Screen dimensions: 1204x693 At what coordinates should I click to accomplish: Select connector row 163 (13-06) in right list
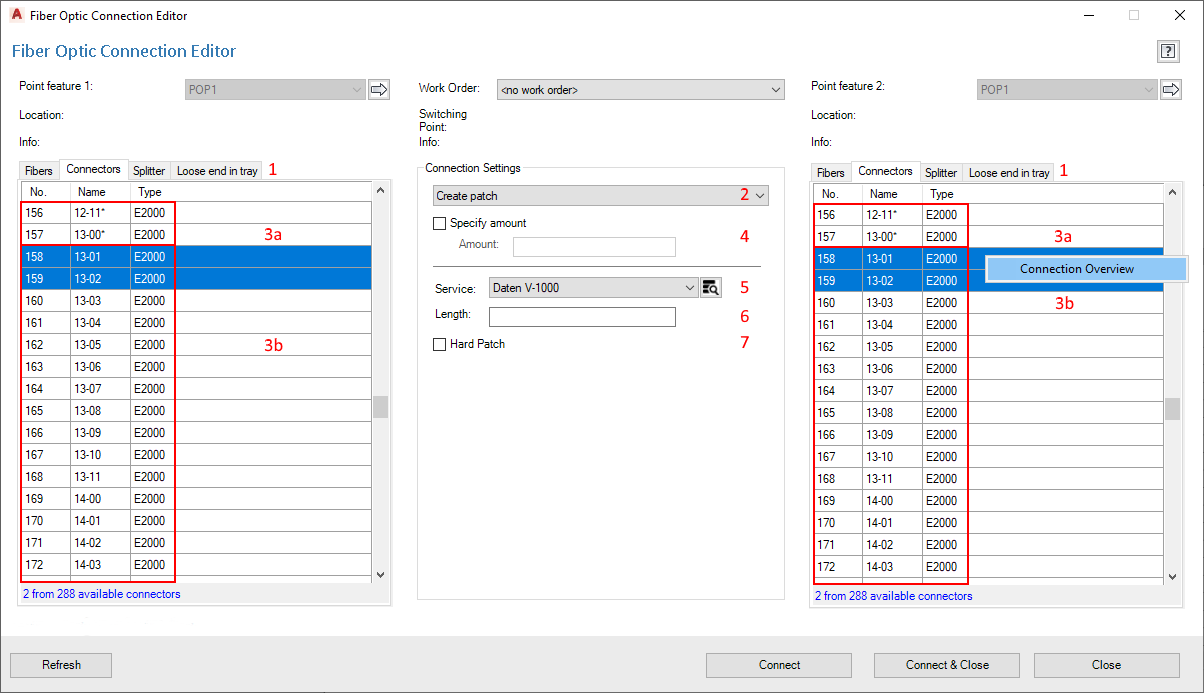coord(988,369)
